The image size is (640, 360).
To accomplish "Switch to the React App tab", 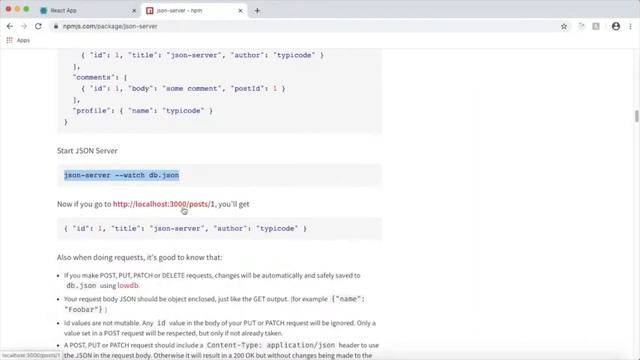I will click(88, 11).
